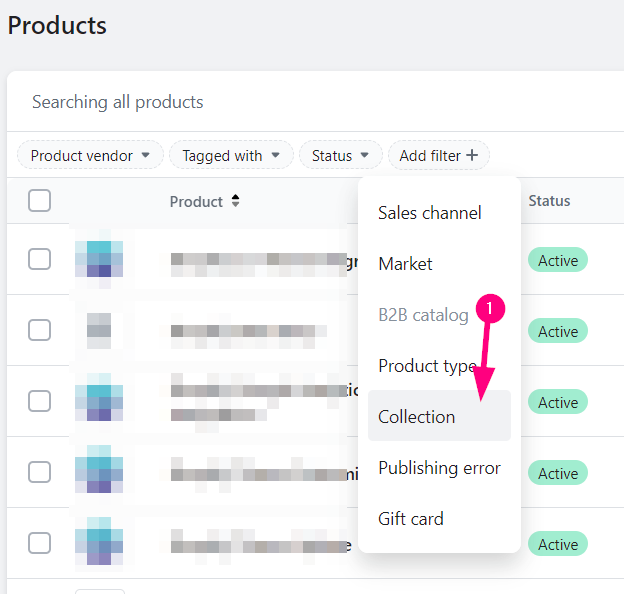Select Collection from the filter menu
624x594 pixels.
[x=417, y=417]
